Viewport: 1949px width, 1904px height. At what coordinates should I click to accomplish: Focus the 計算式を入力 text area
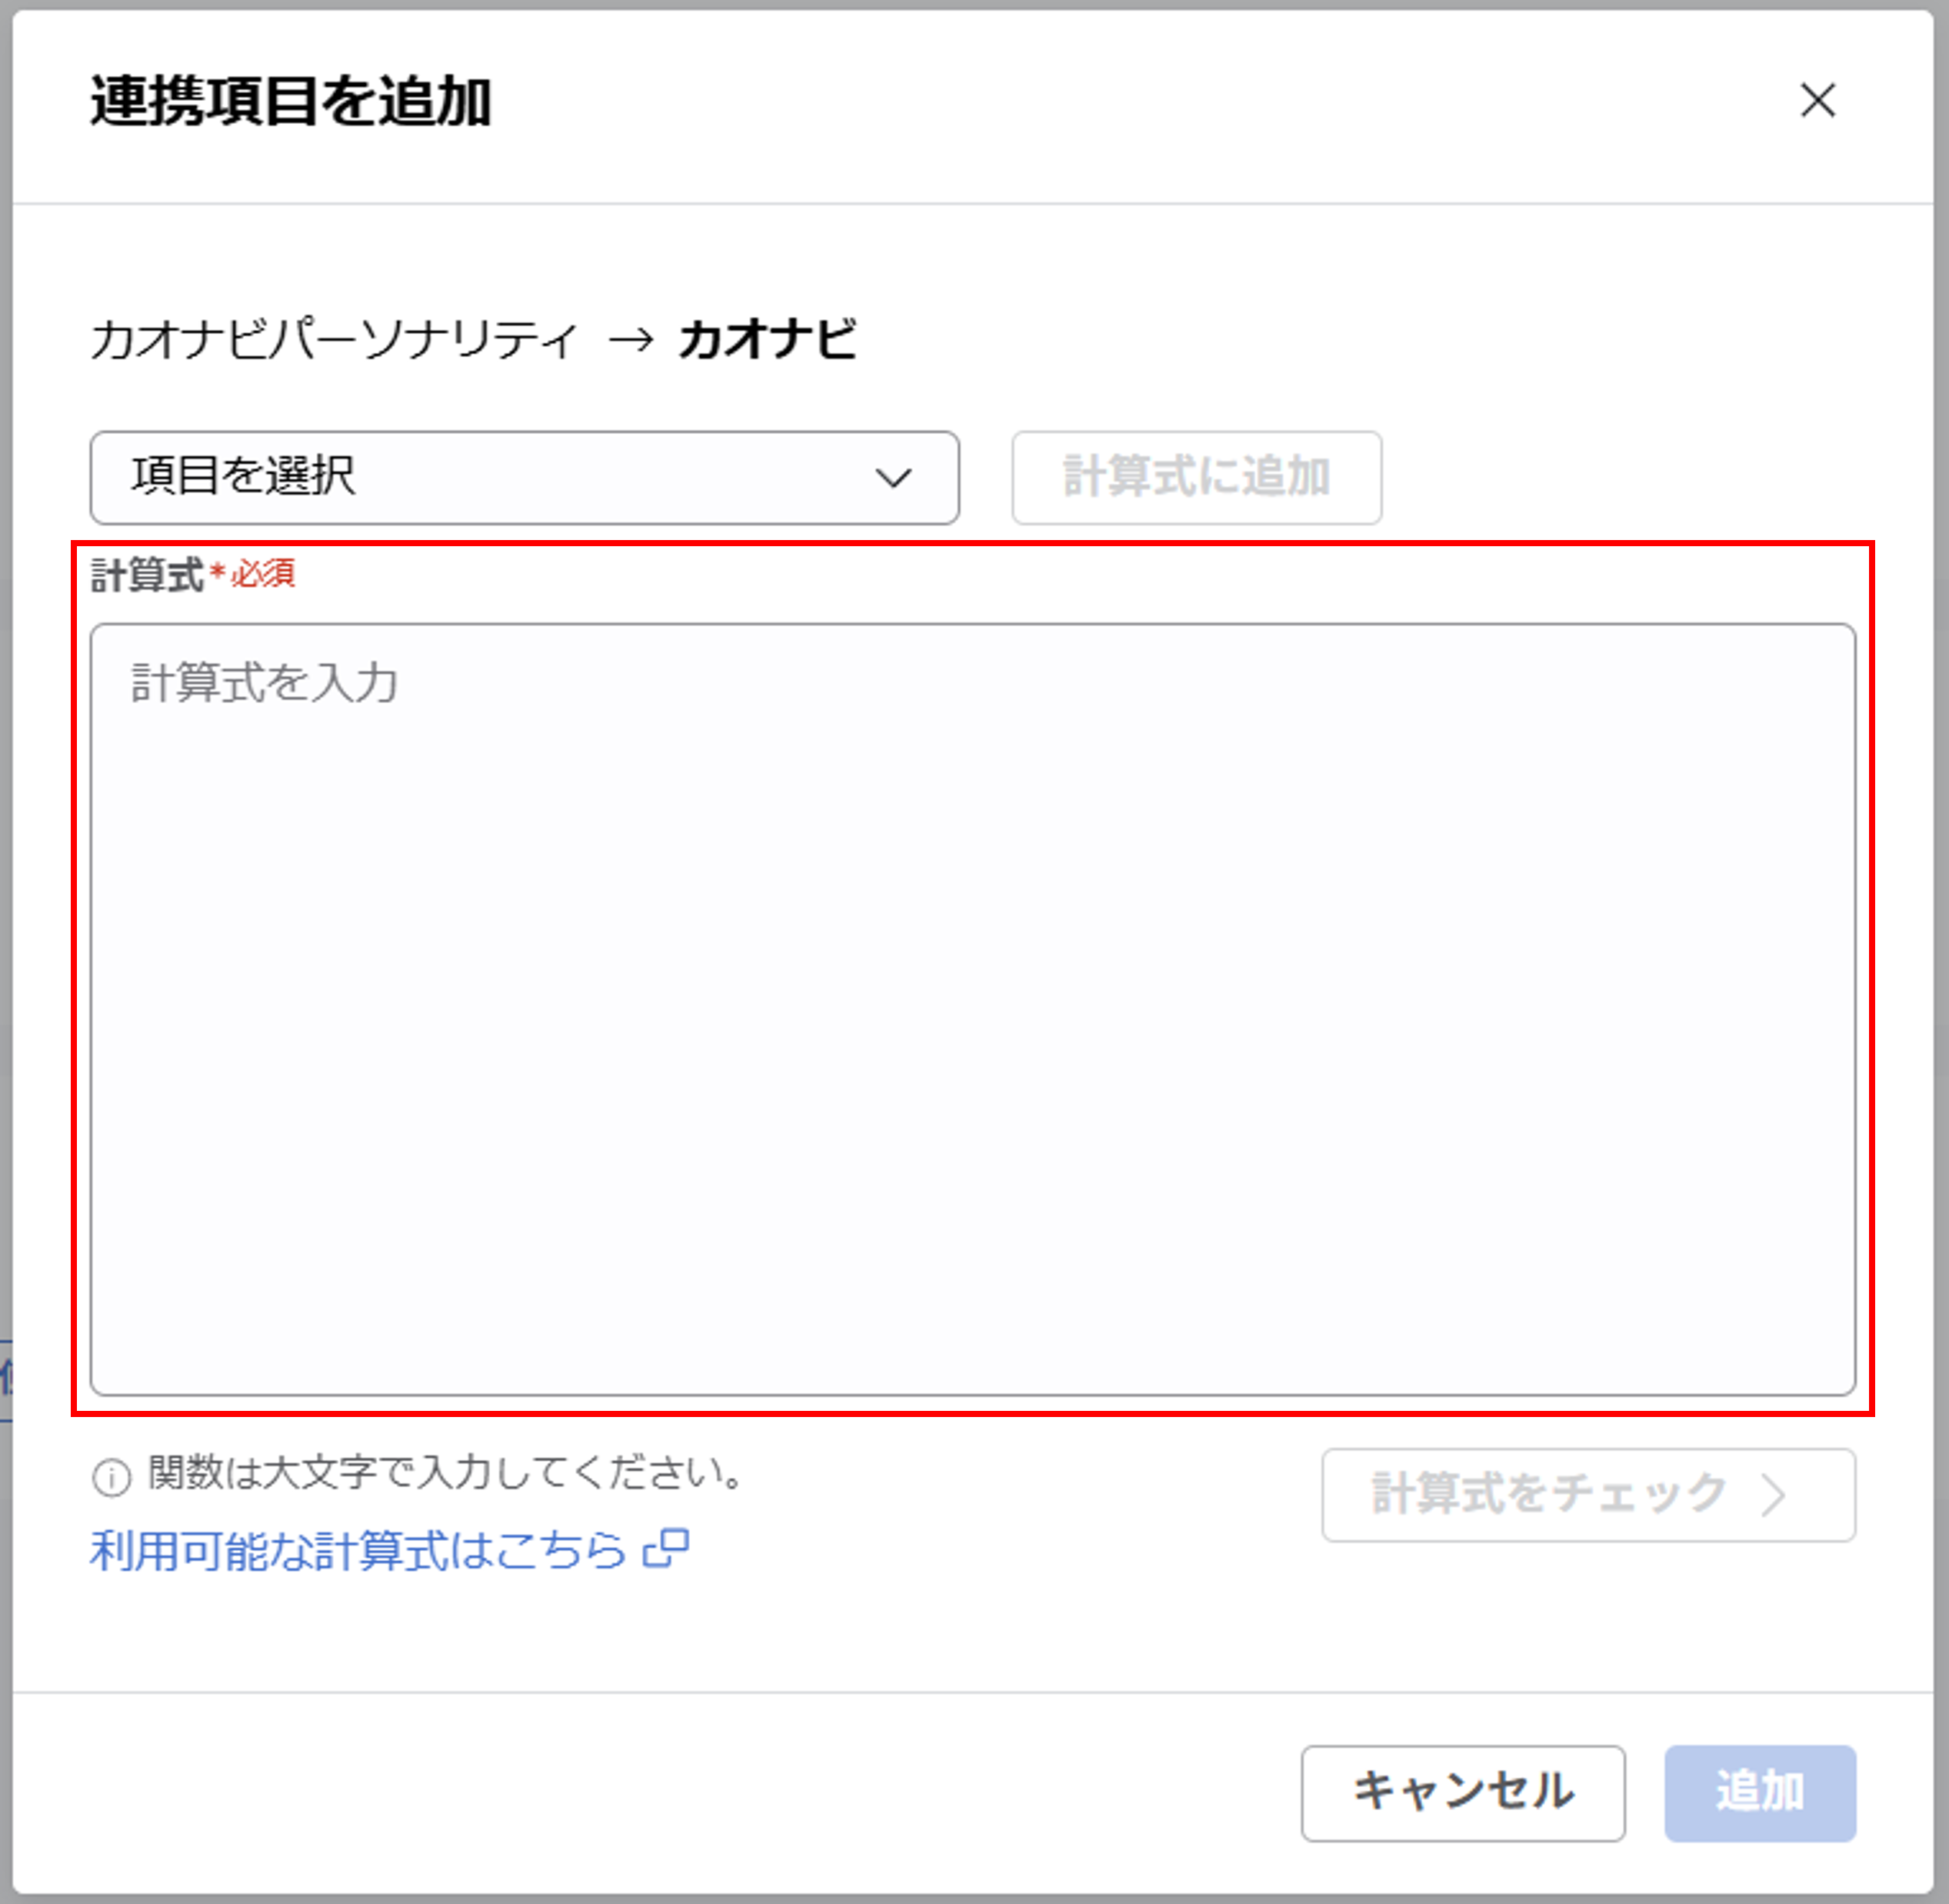972,1009
